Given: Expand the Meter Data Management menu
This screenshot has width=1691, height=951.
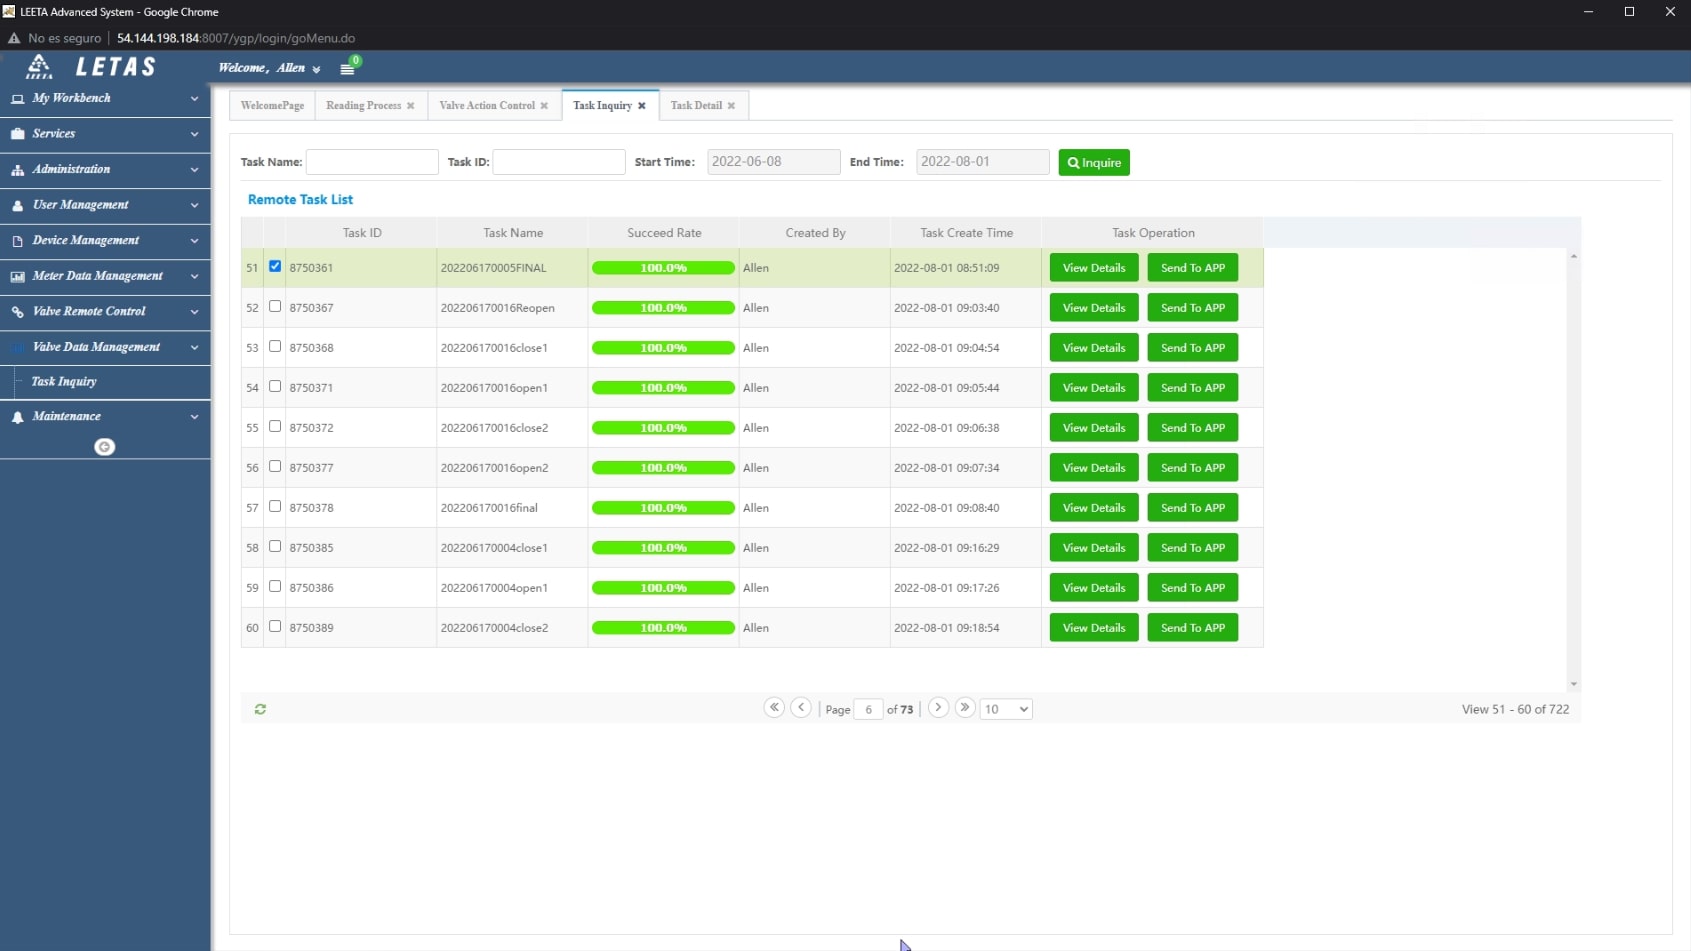Looking at the screenshot, I should click(105, 276).
